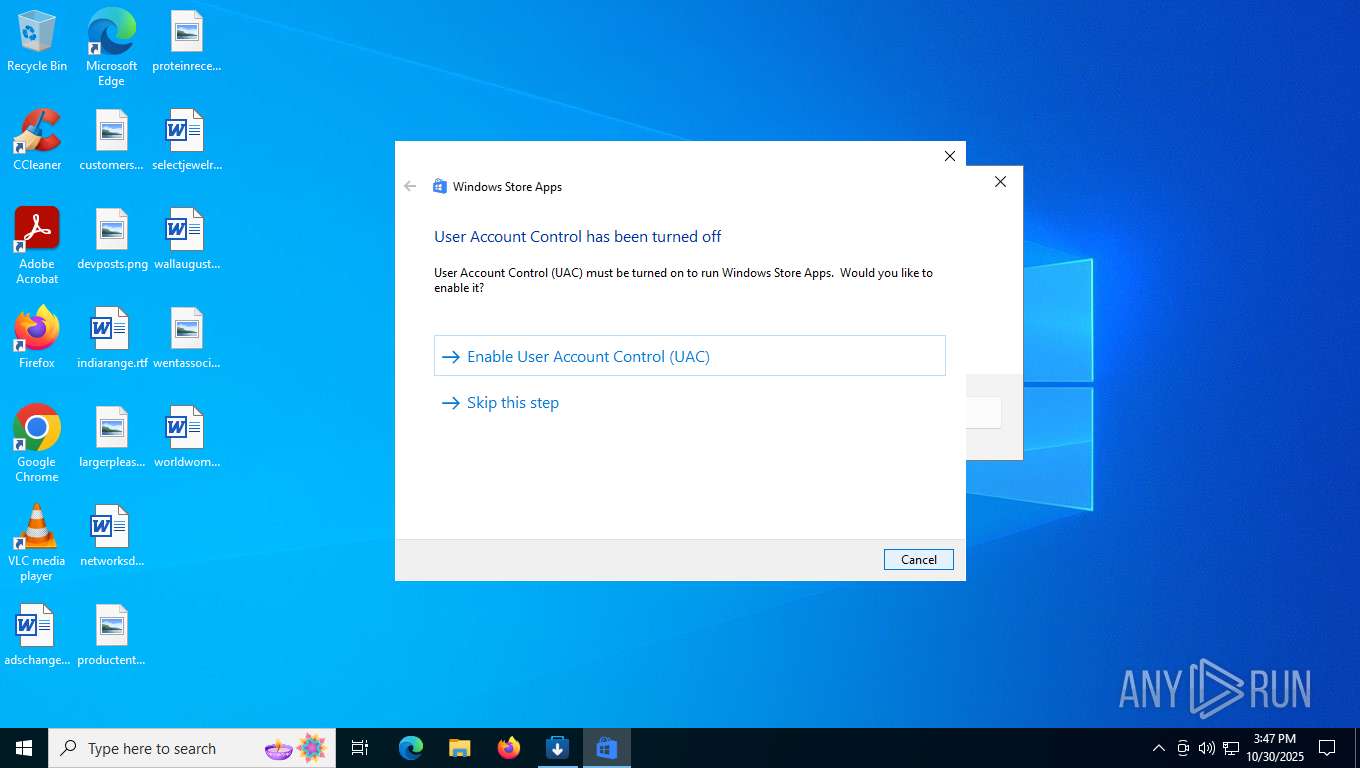Launch Microsoft Edge from desktop
The height and width of the screenshot is (768, 1360).
[111, 47]
